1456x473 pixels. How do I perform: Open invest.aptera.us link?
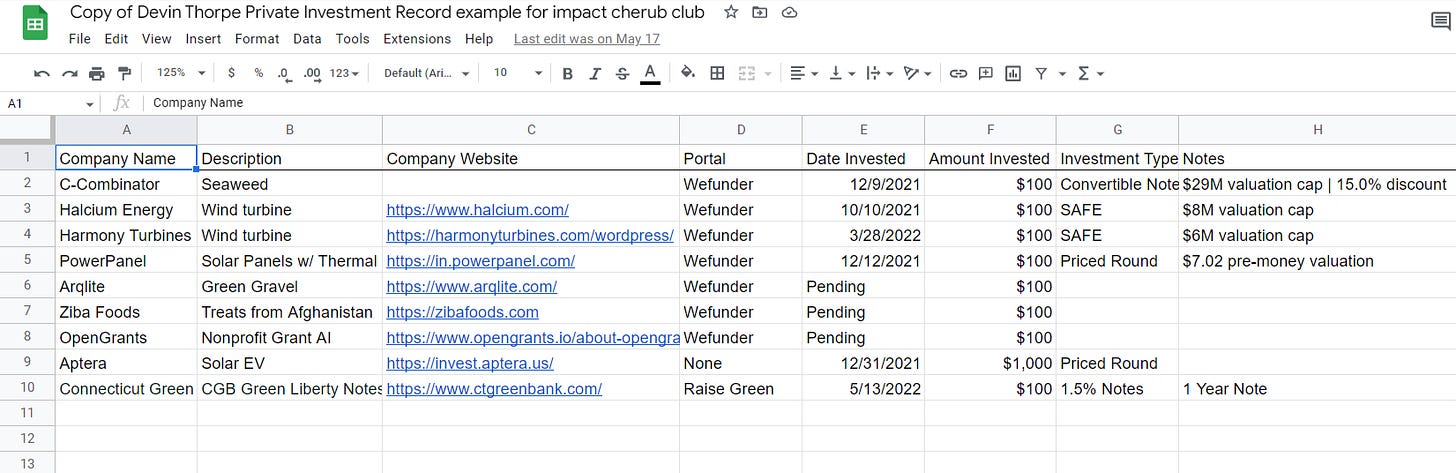coord(470,363)
